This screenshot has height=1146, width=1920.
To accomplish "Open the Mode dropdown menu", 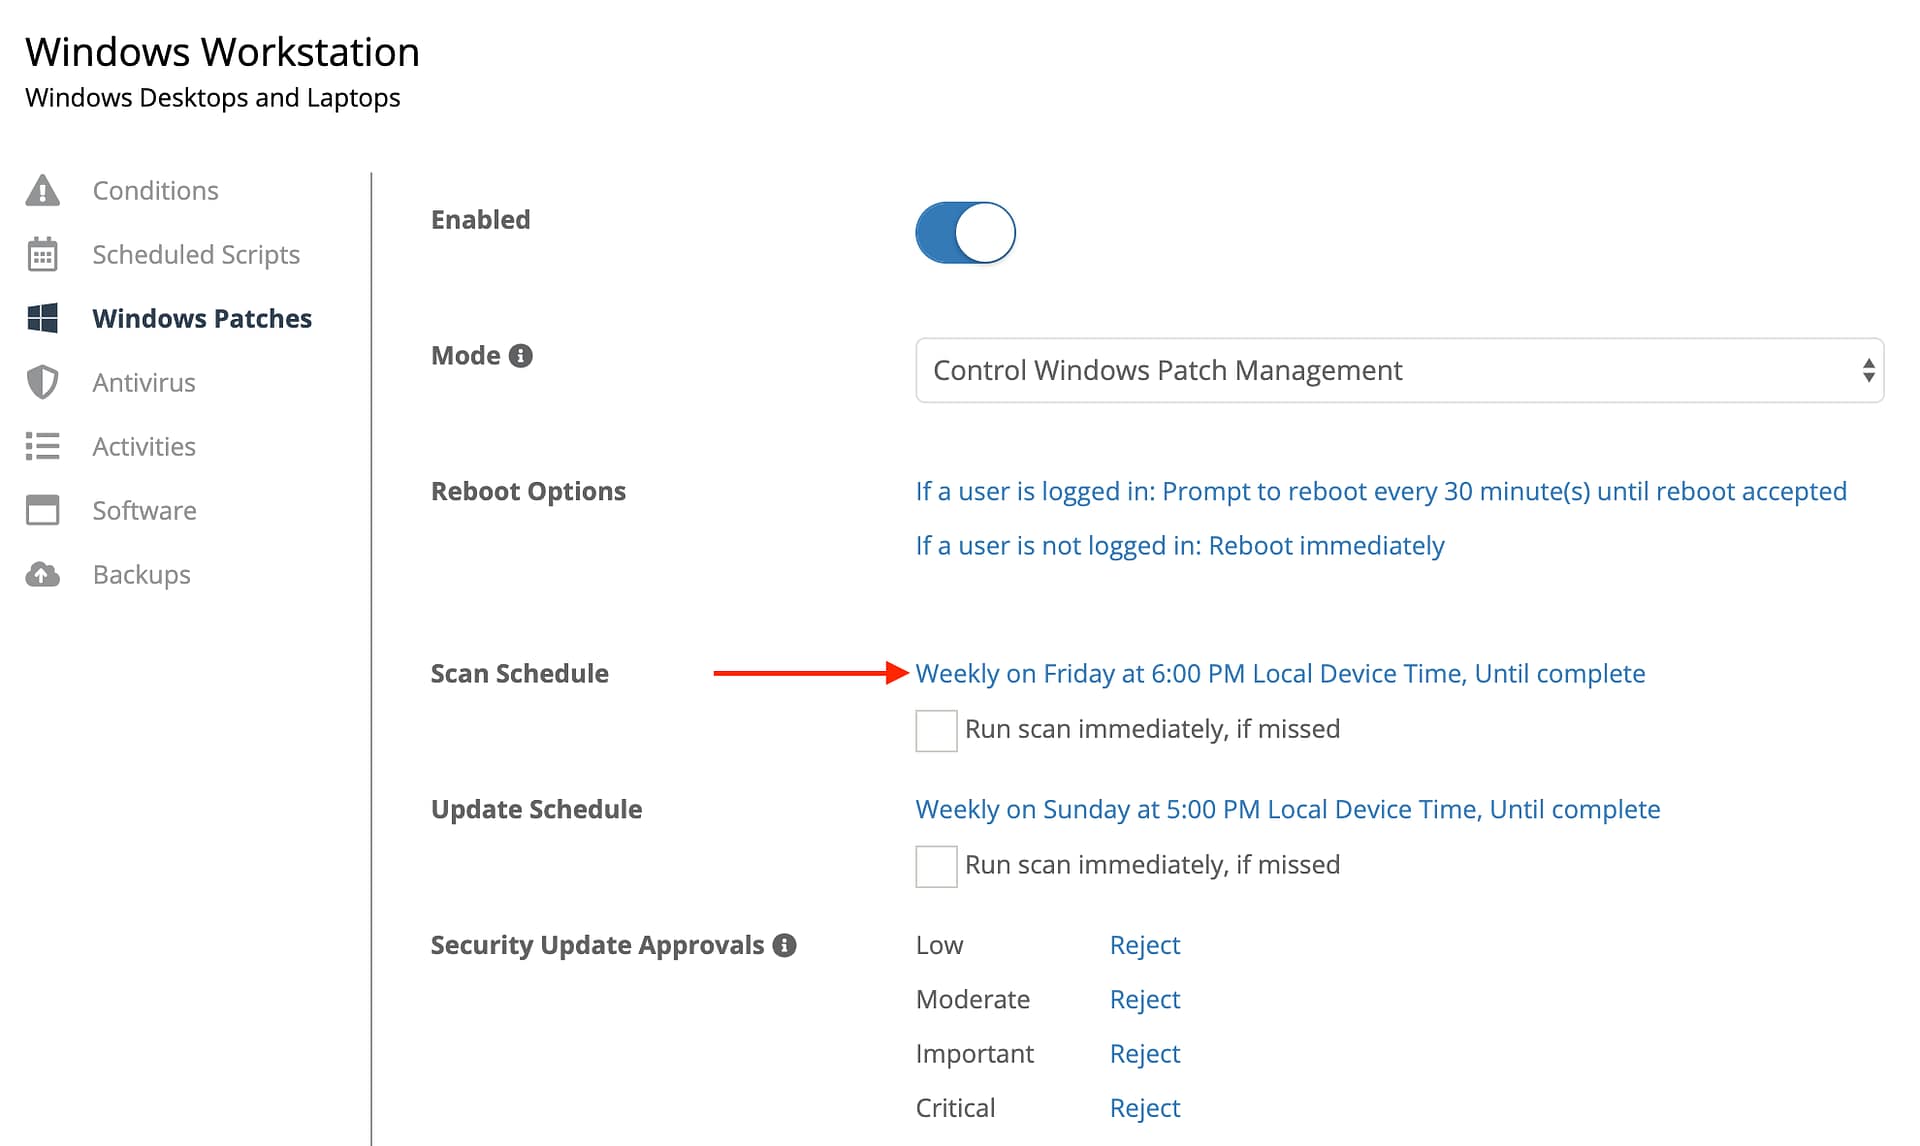I will point(1399,371).
